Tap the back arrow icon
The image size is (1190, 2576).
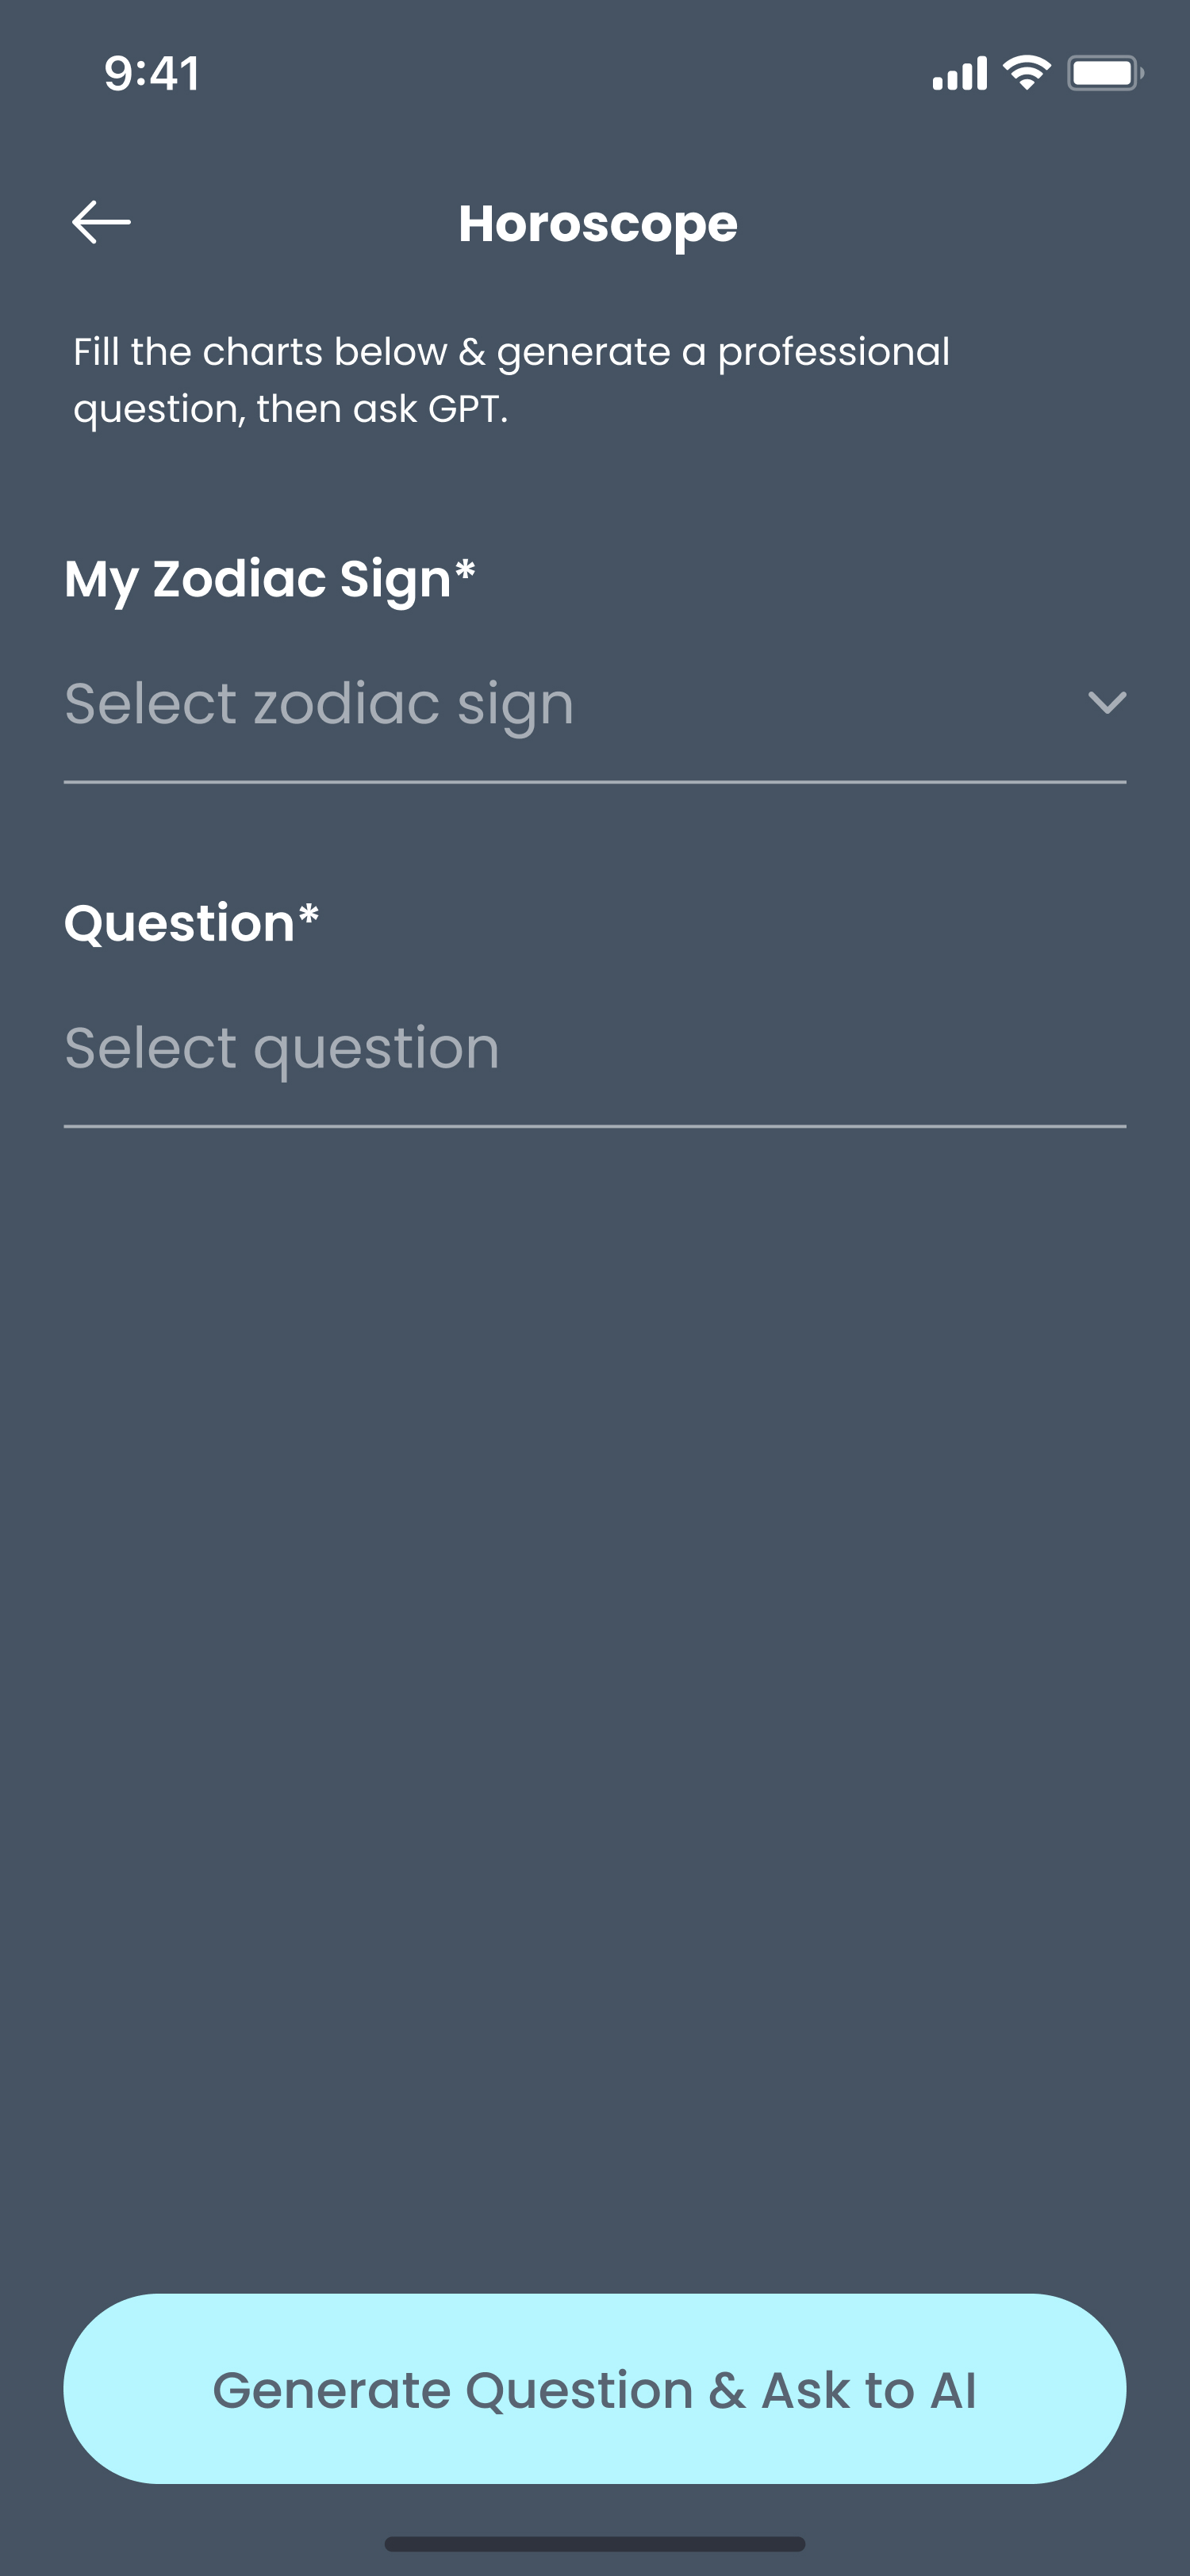pos(101,222)
